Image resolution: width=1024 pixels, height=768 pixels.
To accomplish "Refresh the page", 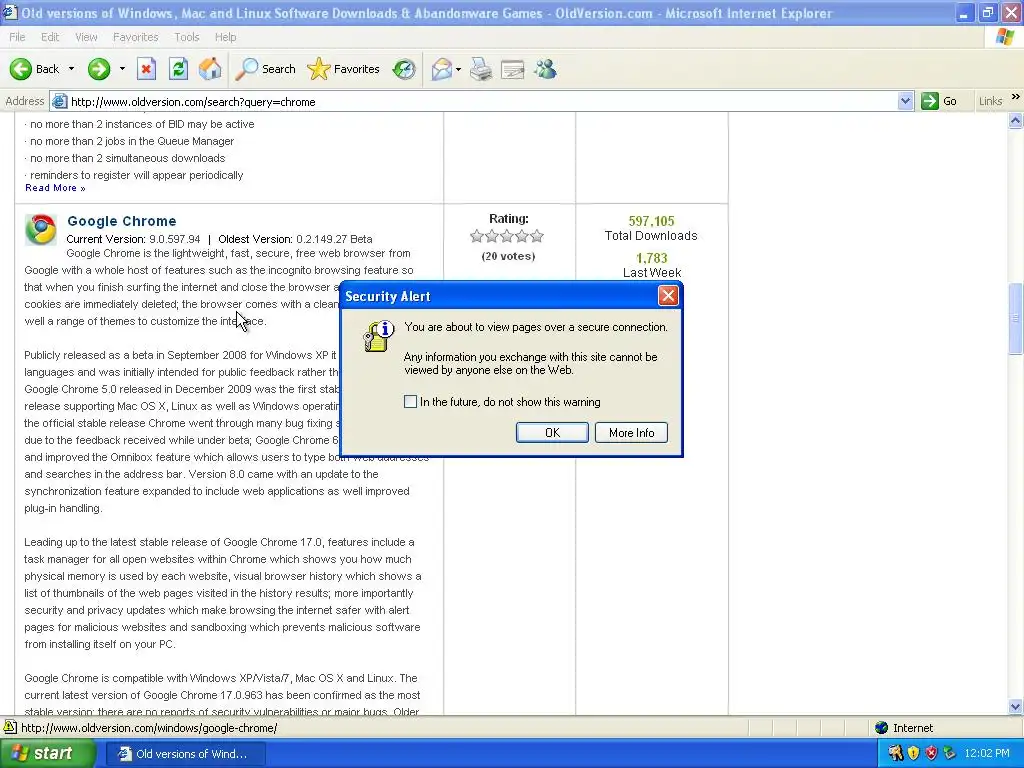I will point(178,69).
